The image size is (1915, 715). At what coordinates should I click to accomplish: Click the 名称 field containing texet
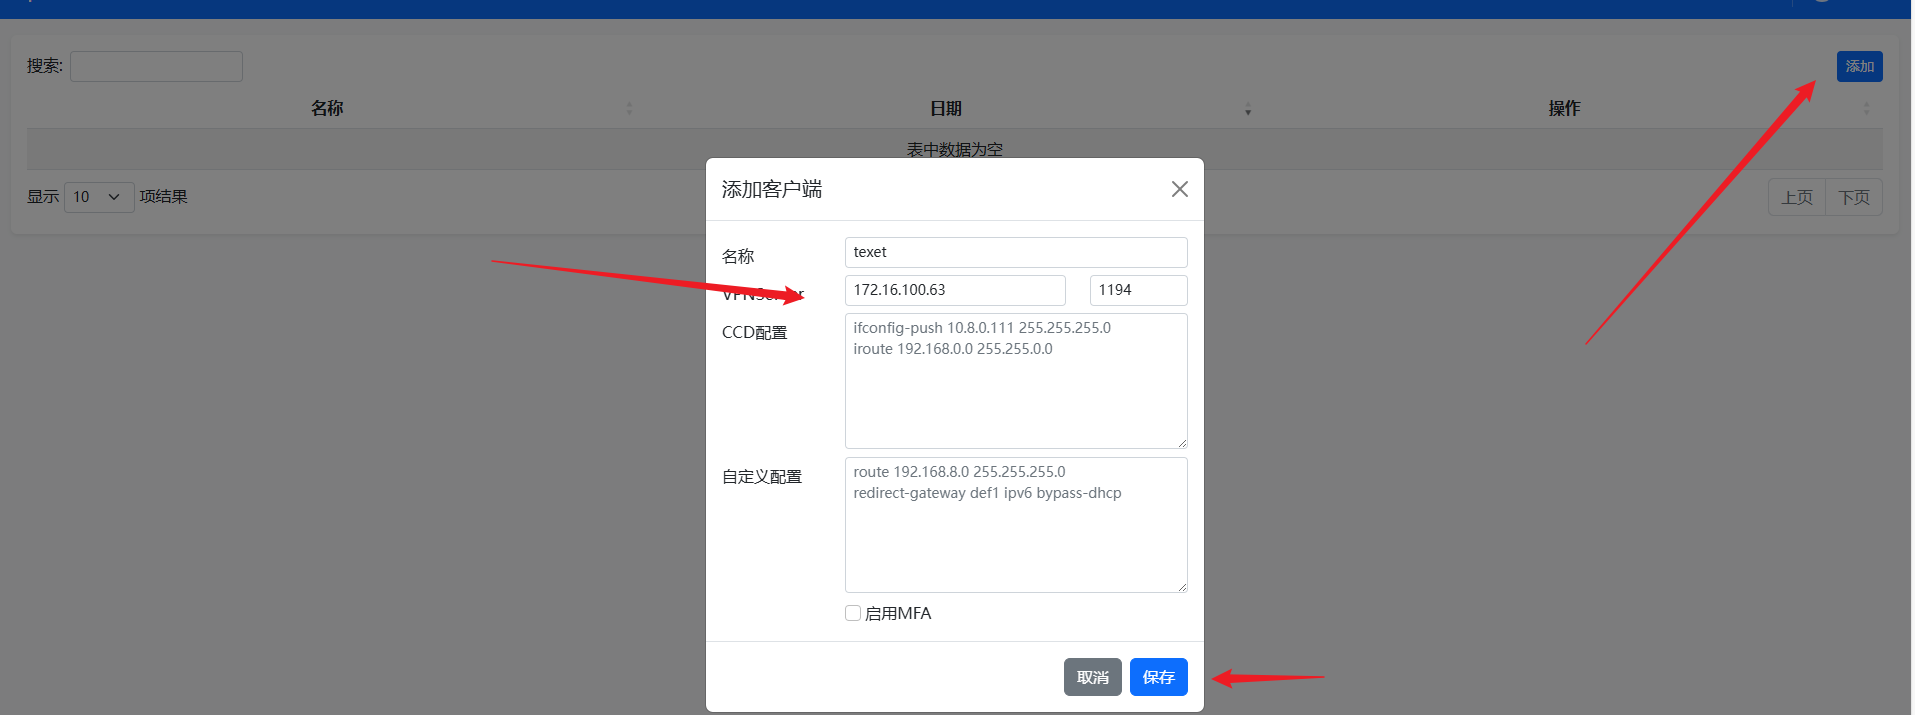click(1015, 252)
